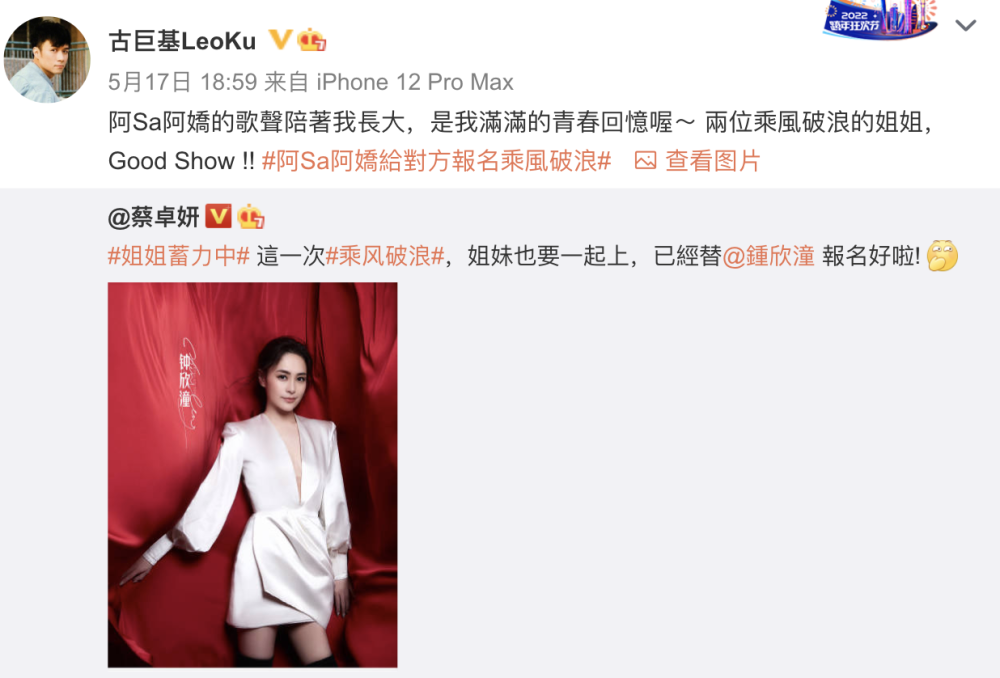Click the thinking emoji at repost end

click(x=942, y=256)
